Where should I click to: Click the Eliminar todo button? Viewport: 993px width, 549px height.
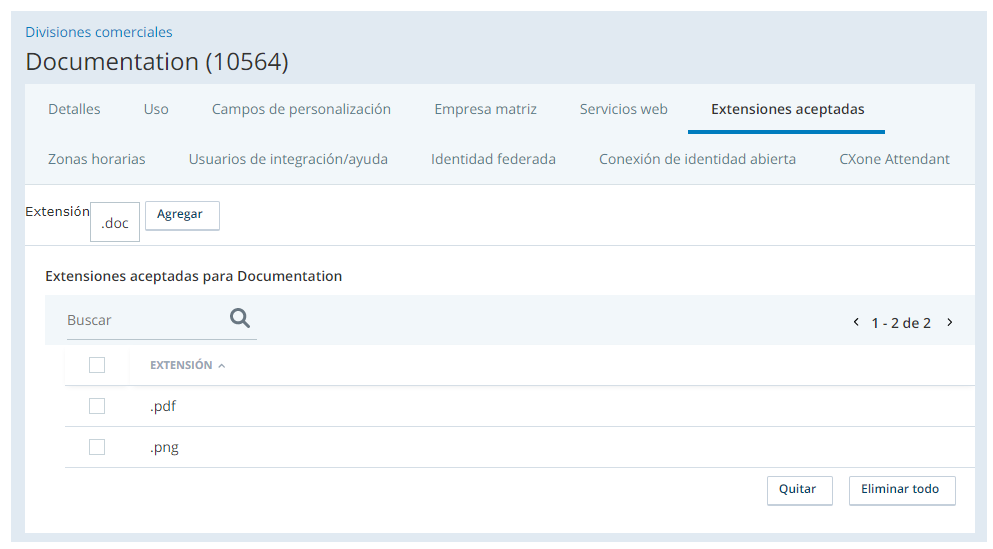point(902,490)
